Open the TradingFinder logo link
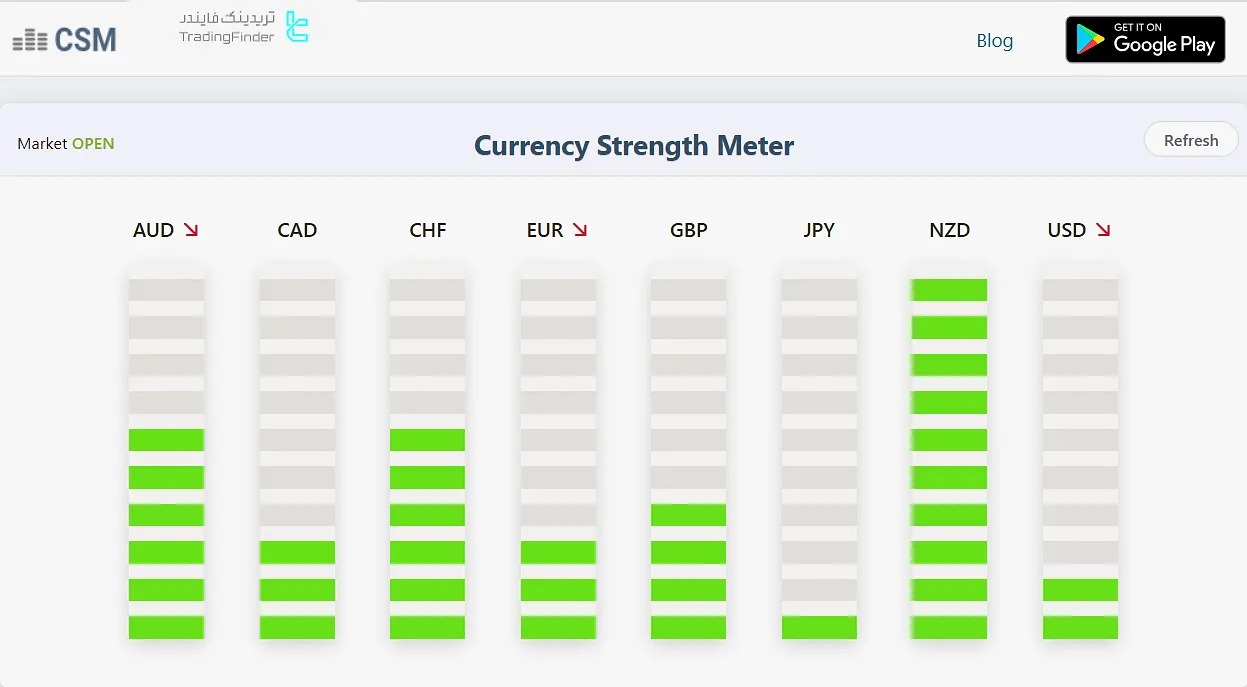This screenshot has height=687, width=1247. pos(244,28)
